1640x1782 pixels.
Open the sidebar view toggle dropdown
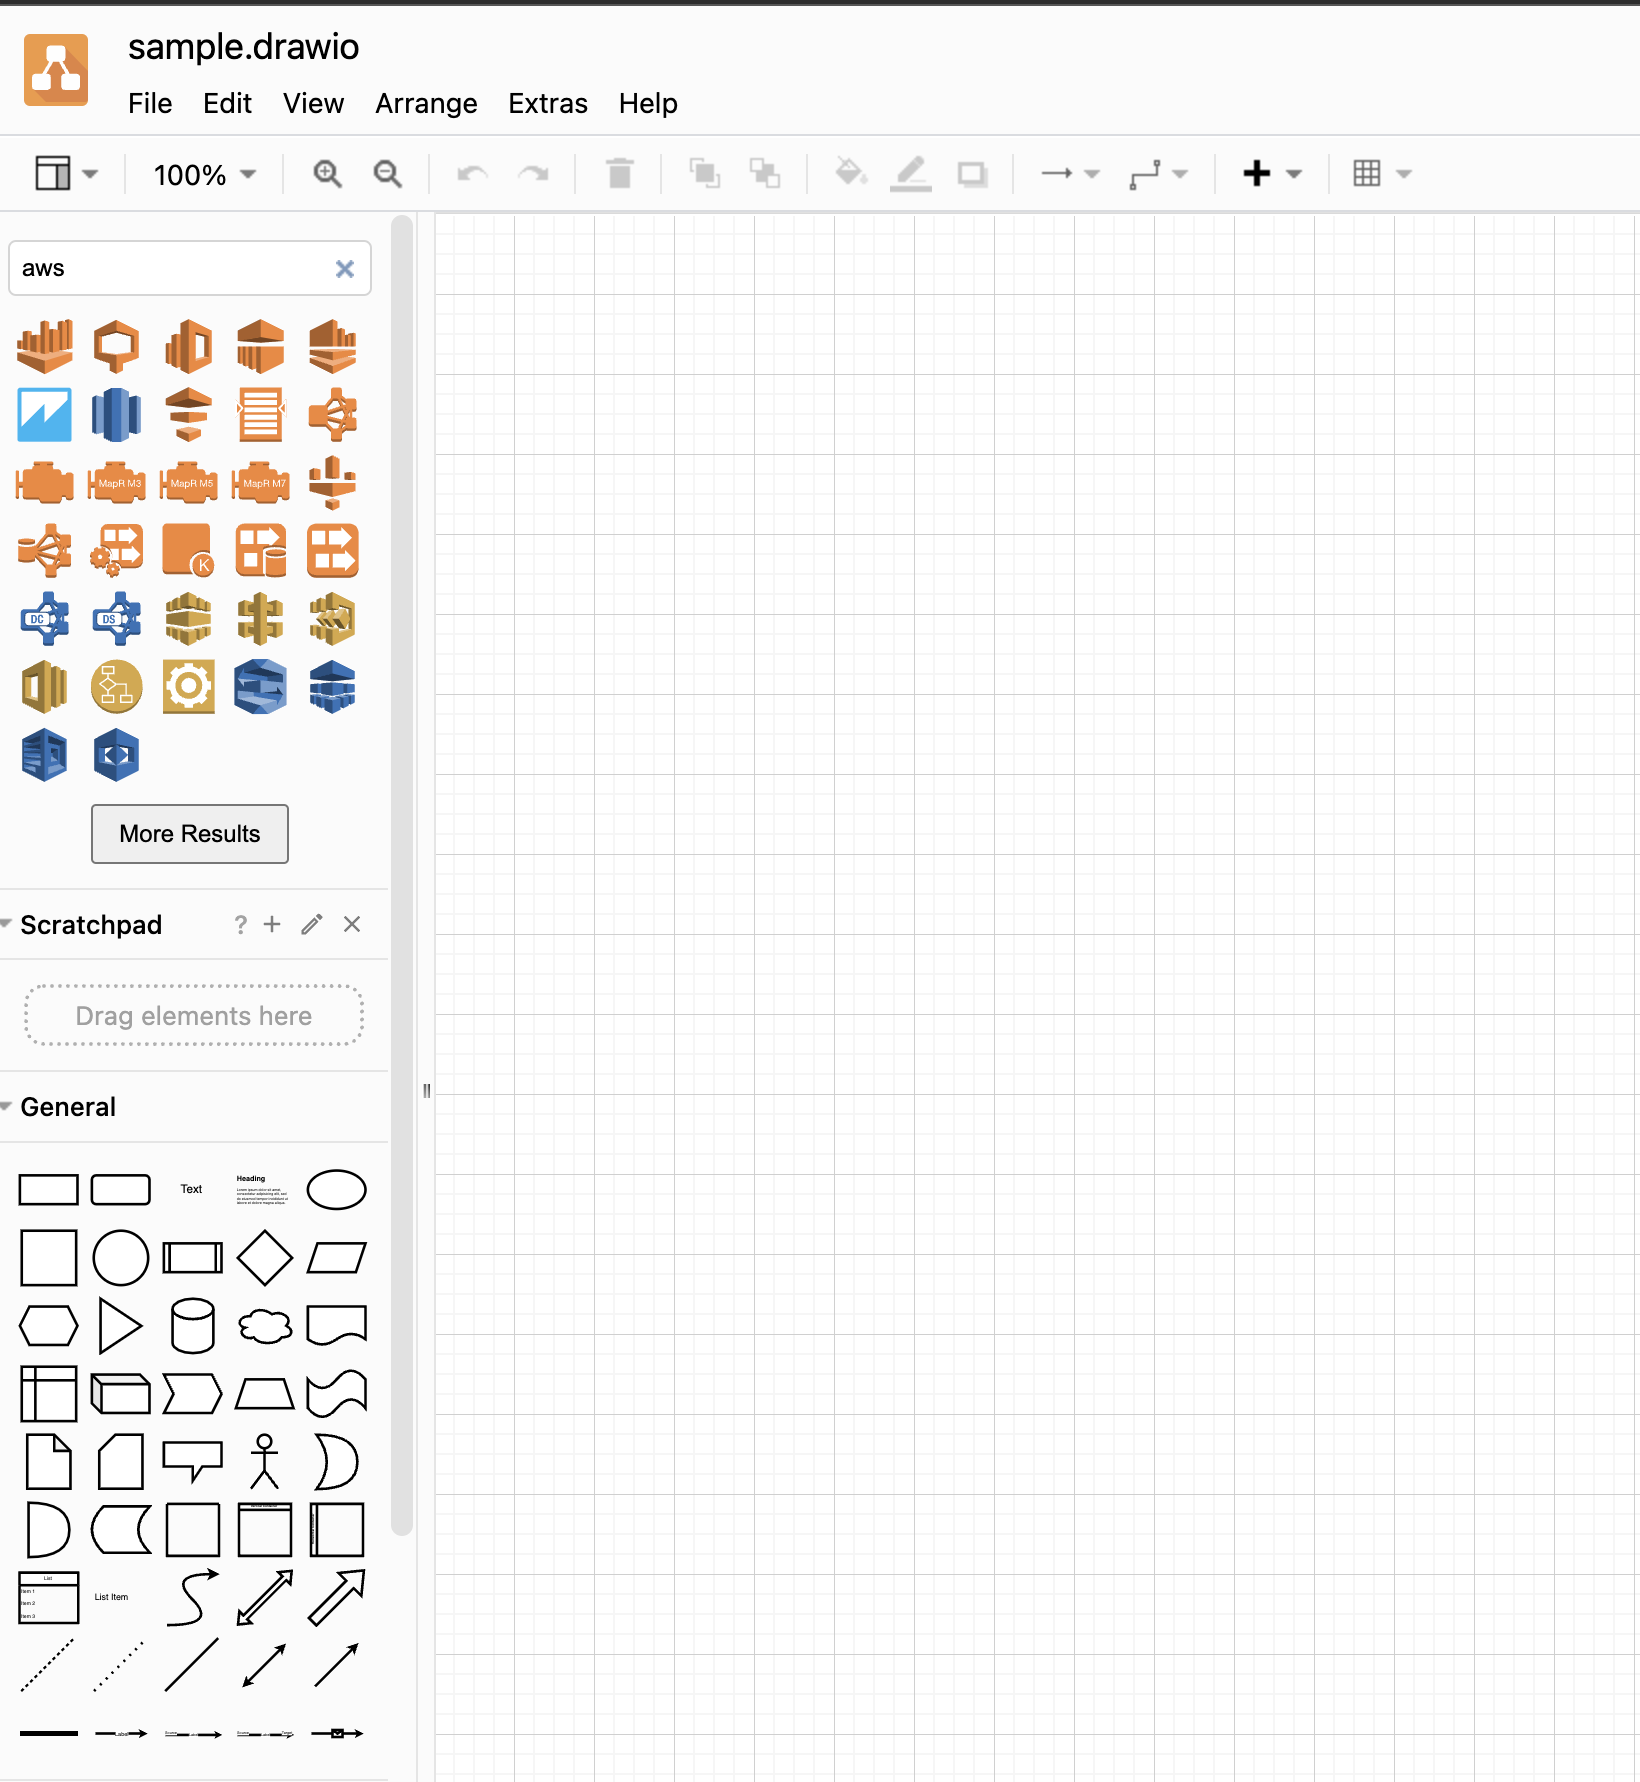(x=67, y=174)
